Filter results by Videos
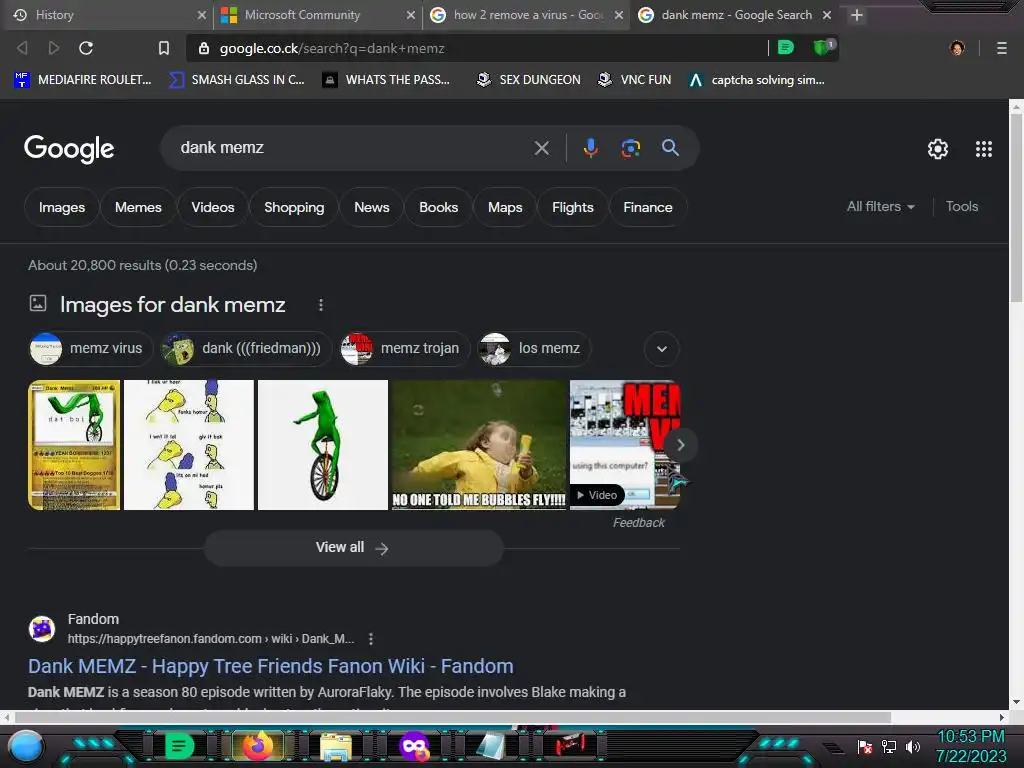The image size is (1024, 768). [212, 207]
